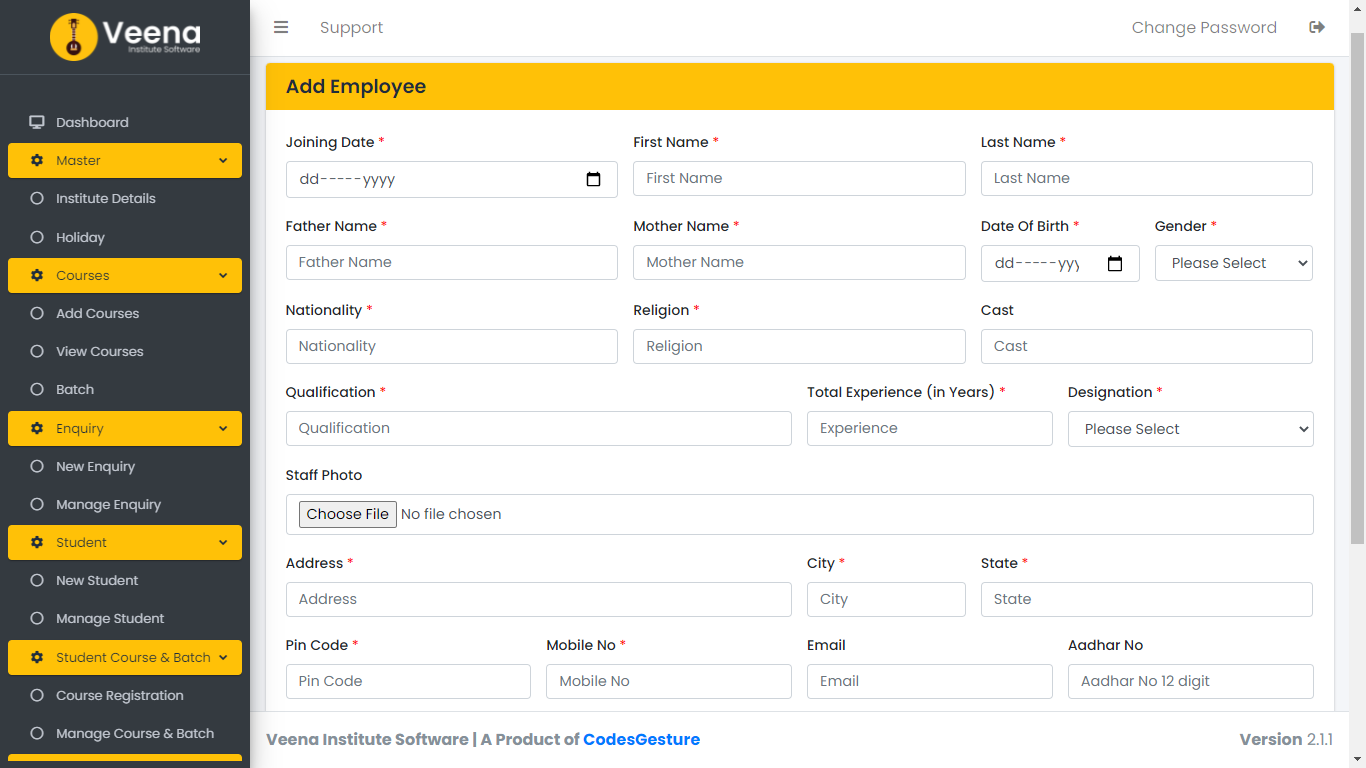Open Course Registration page
The height and width of the screenshot is (768, 1366).
click(x=125, y=695)
